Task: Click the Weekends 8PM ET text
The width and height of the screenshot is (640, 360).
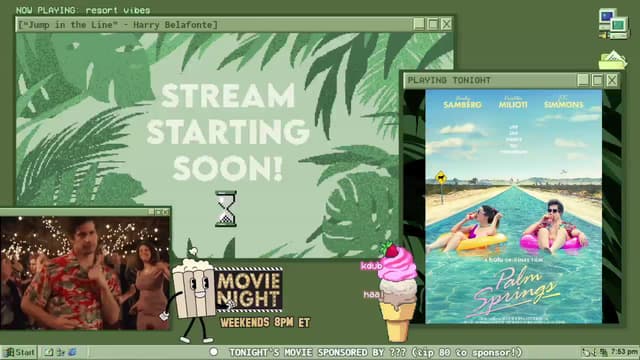Action: point(265,322)
